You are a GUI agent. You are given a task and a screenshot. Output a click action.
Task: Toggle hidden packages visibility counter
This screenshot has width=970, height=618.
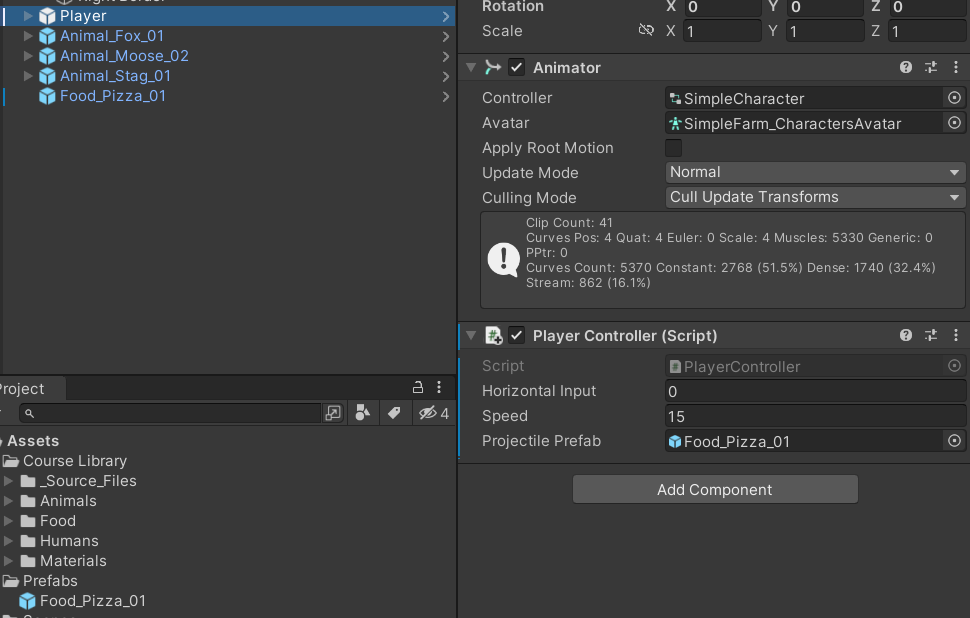click(433, 413)
